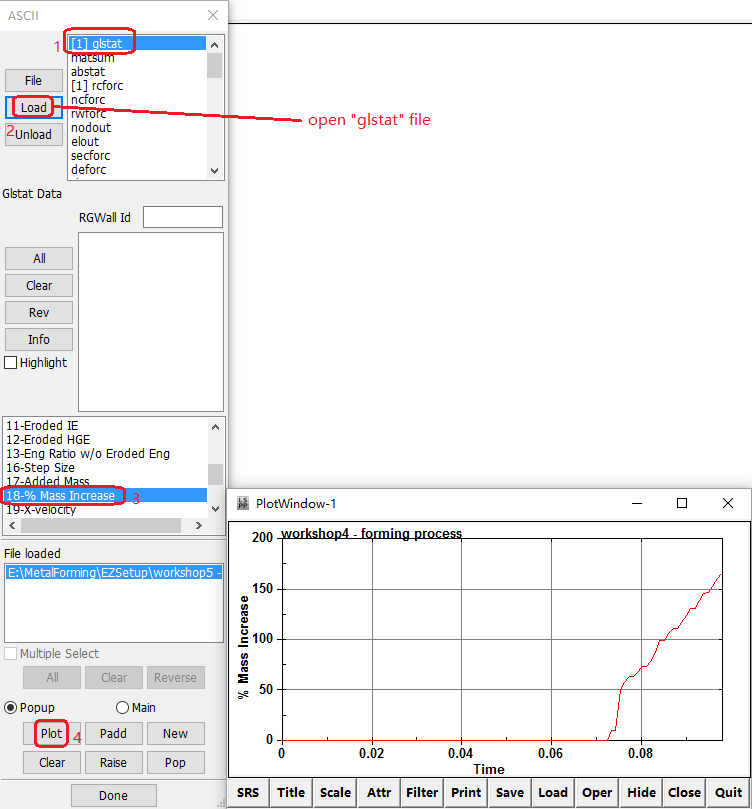Click the Plot button

point(52,733)
